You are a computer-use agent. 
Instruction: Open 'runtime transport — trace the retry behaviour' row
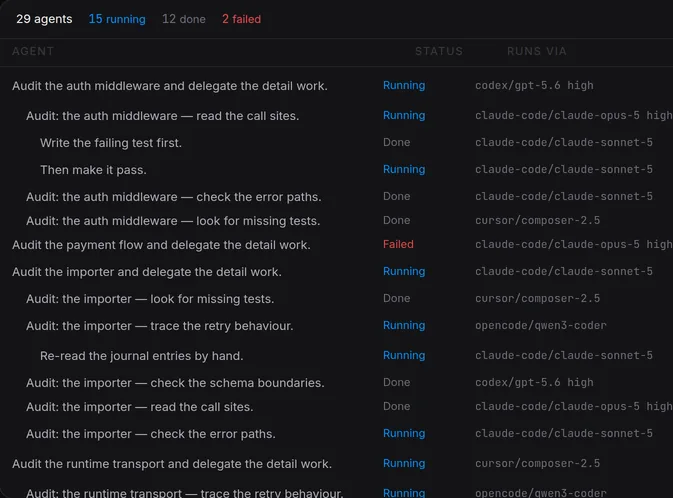pyautogui.click(x=336, y=492)
